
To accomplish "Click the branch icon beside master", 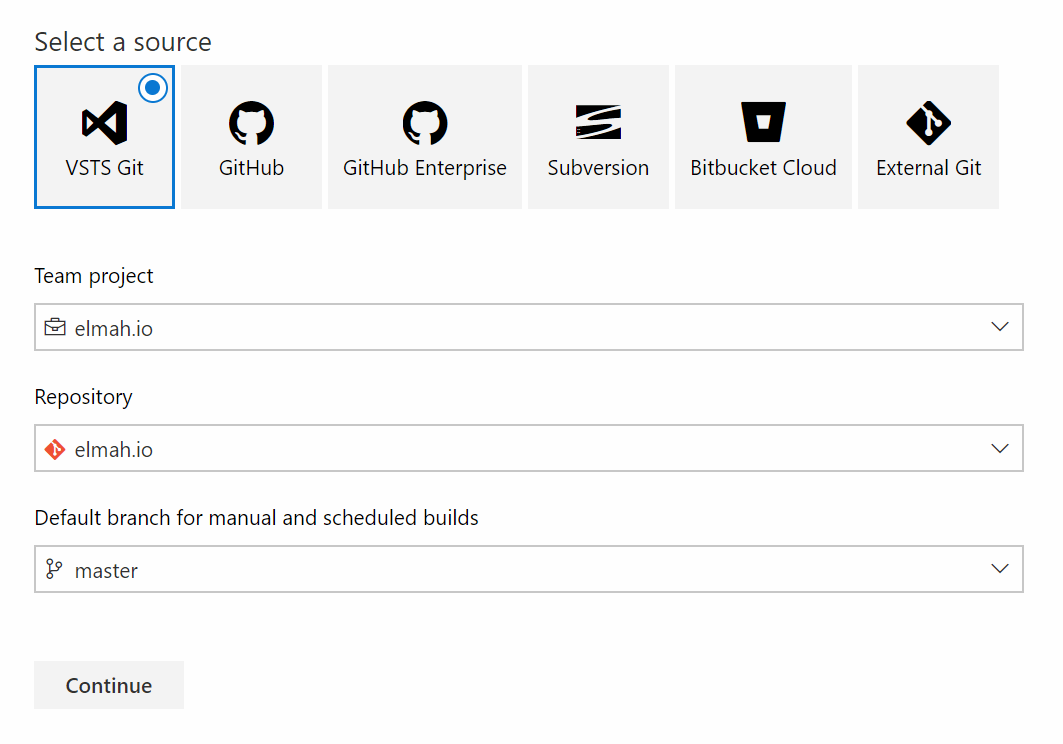I will (x=55, y=569).
